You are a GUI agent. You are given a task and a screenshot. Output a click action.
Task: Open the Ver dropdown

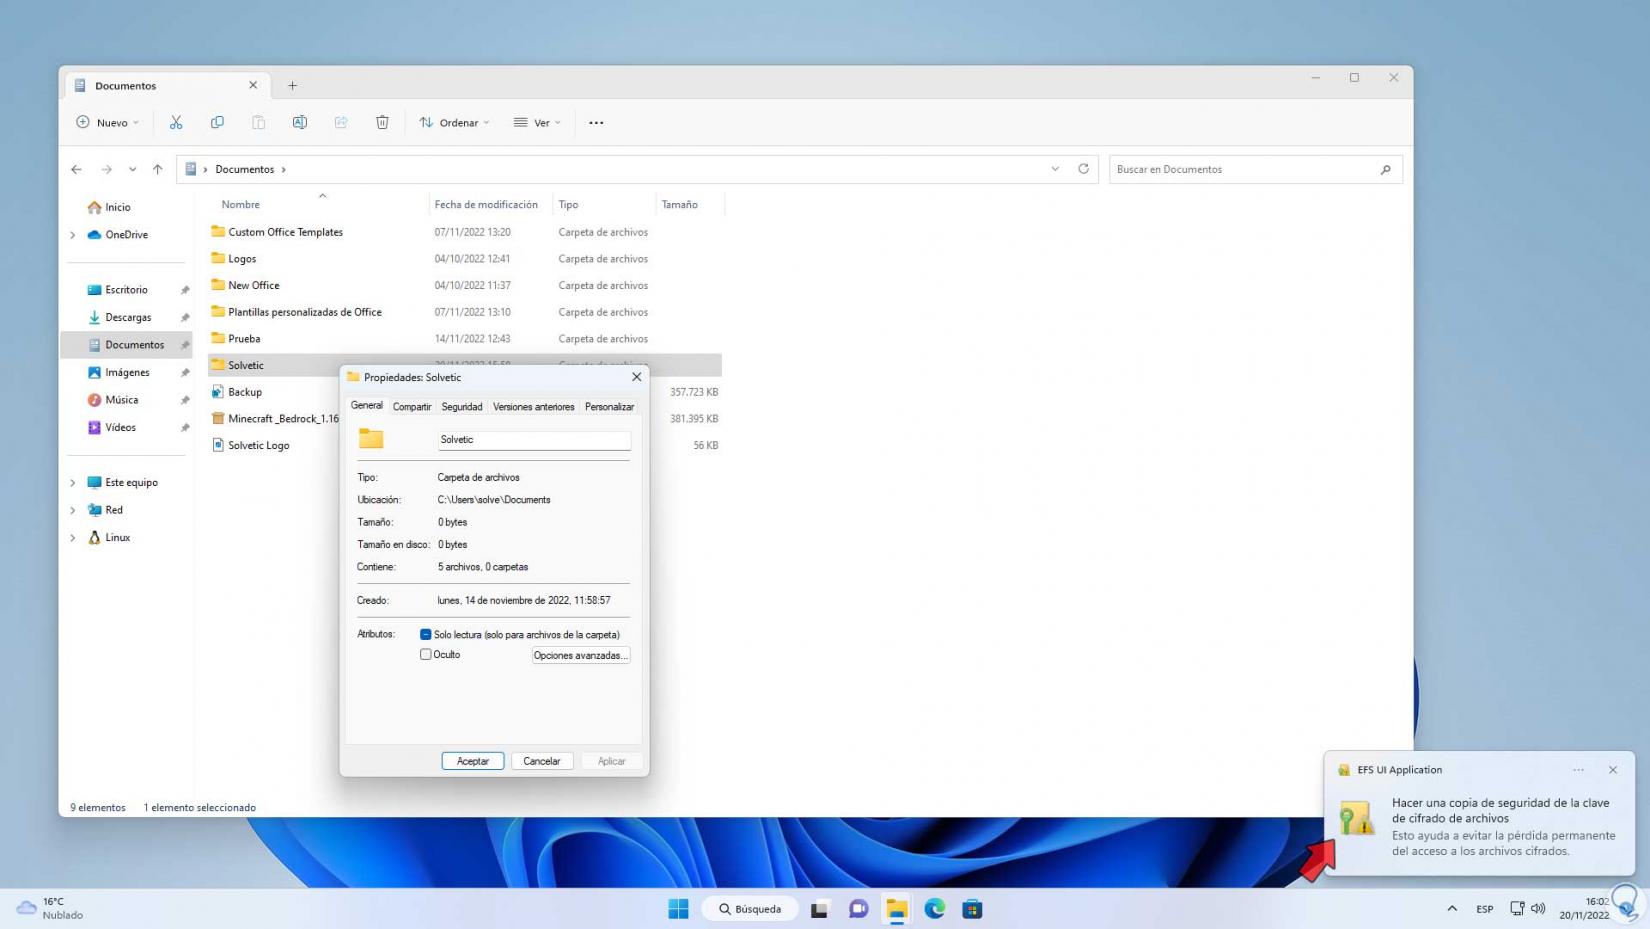tap(538, 122)
